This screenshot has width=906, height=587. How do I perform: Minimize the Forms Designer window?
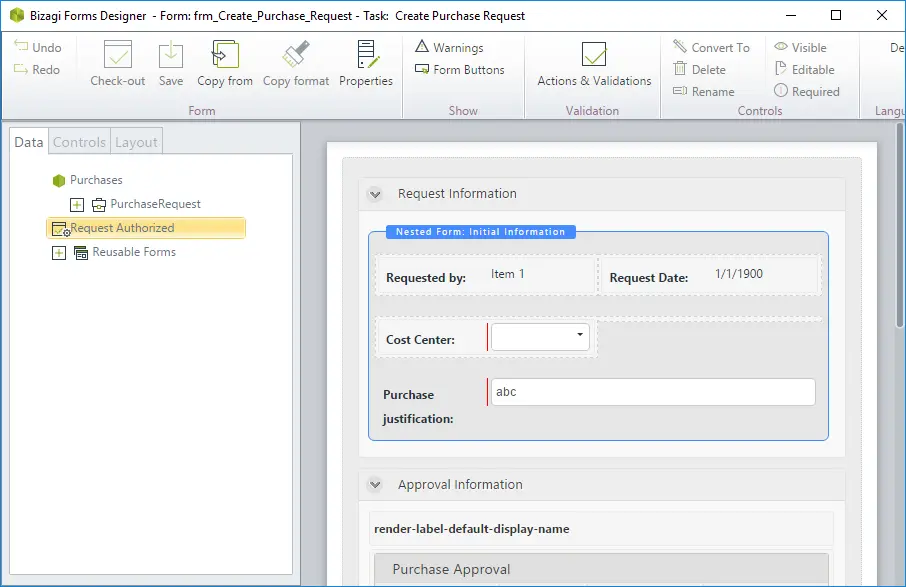791,16
